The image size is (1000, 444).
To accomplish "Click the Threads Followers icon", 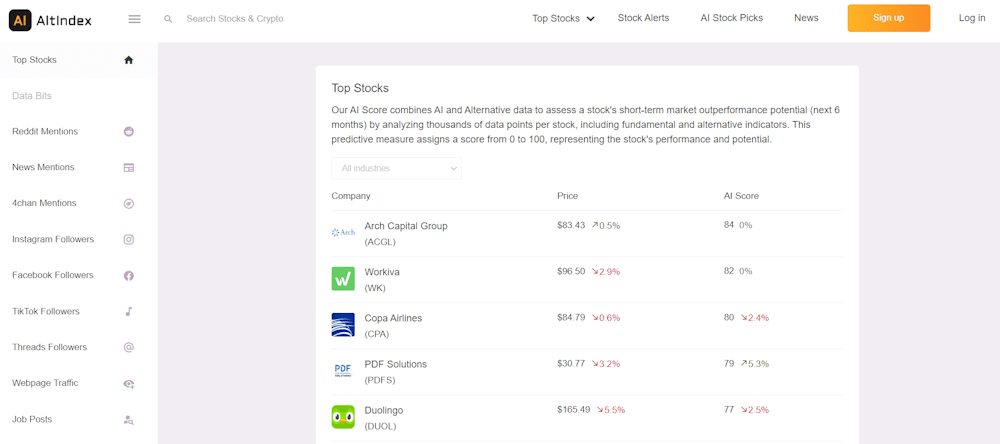I will pyautogui.click(x=129, y=348).
